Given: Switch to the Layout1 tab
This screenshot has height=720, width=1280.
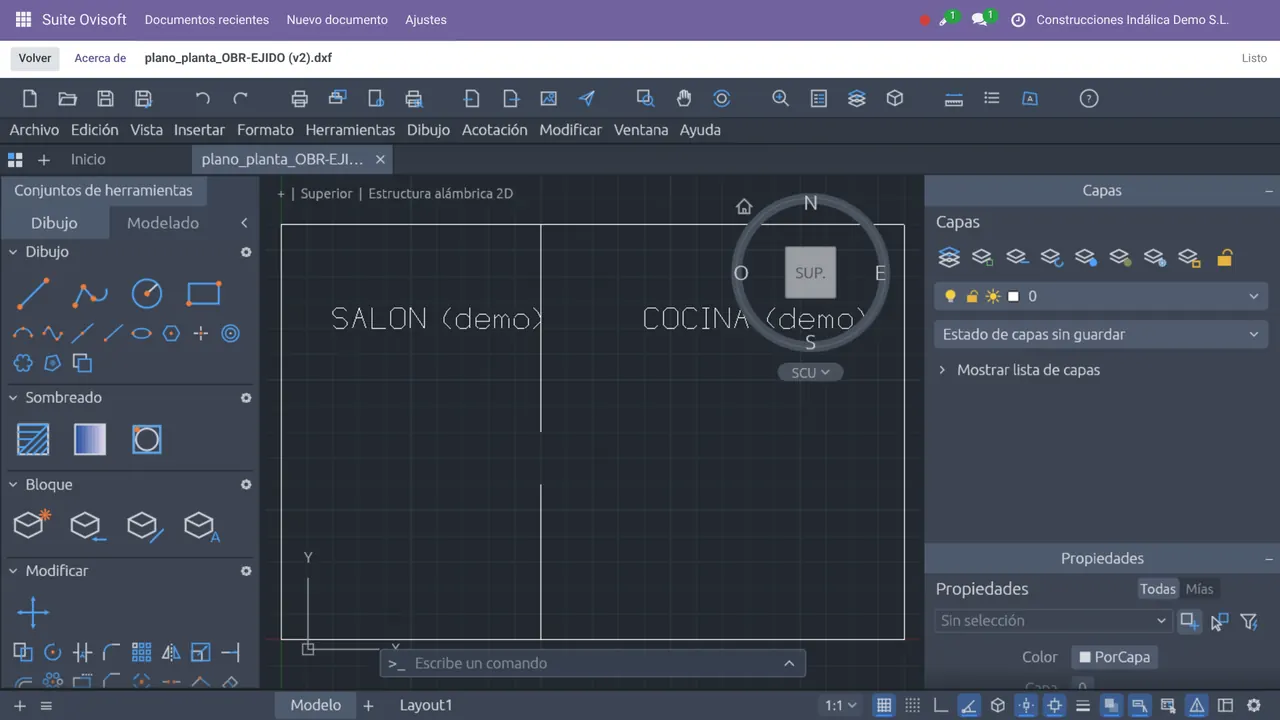Looking at the screenshot, I should pos(426,705).
